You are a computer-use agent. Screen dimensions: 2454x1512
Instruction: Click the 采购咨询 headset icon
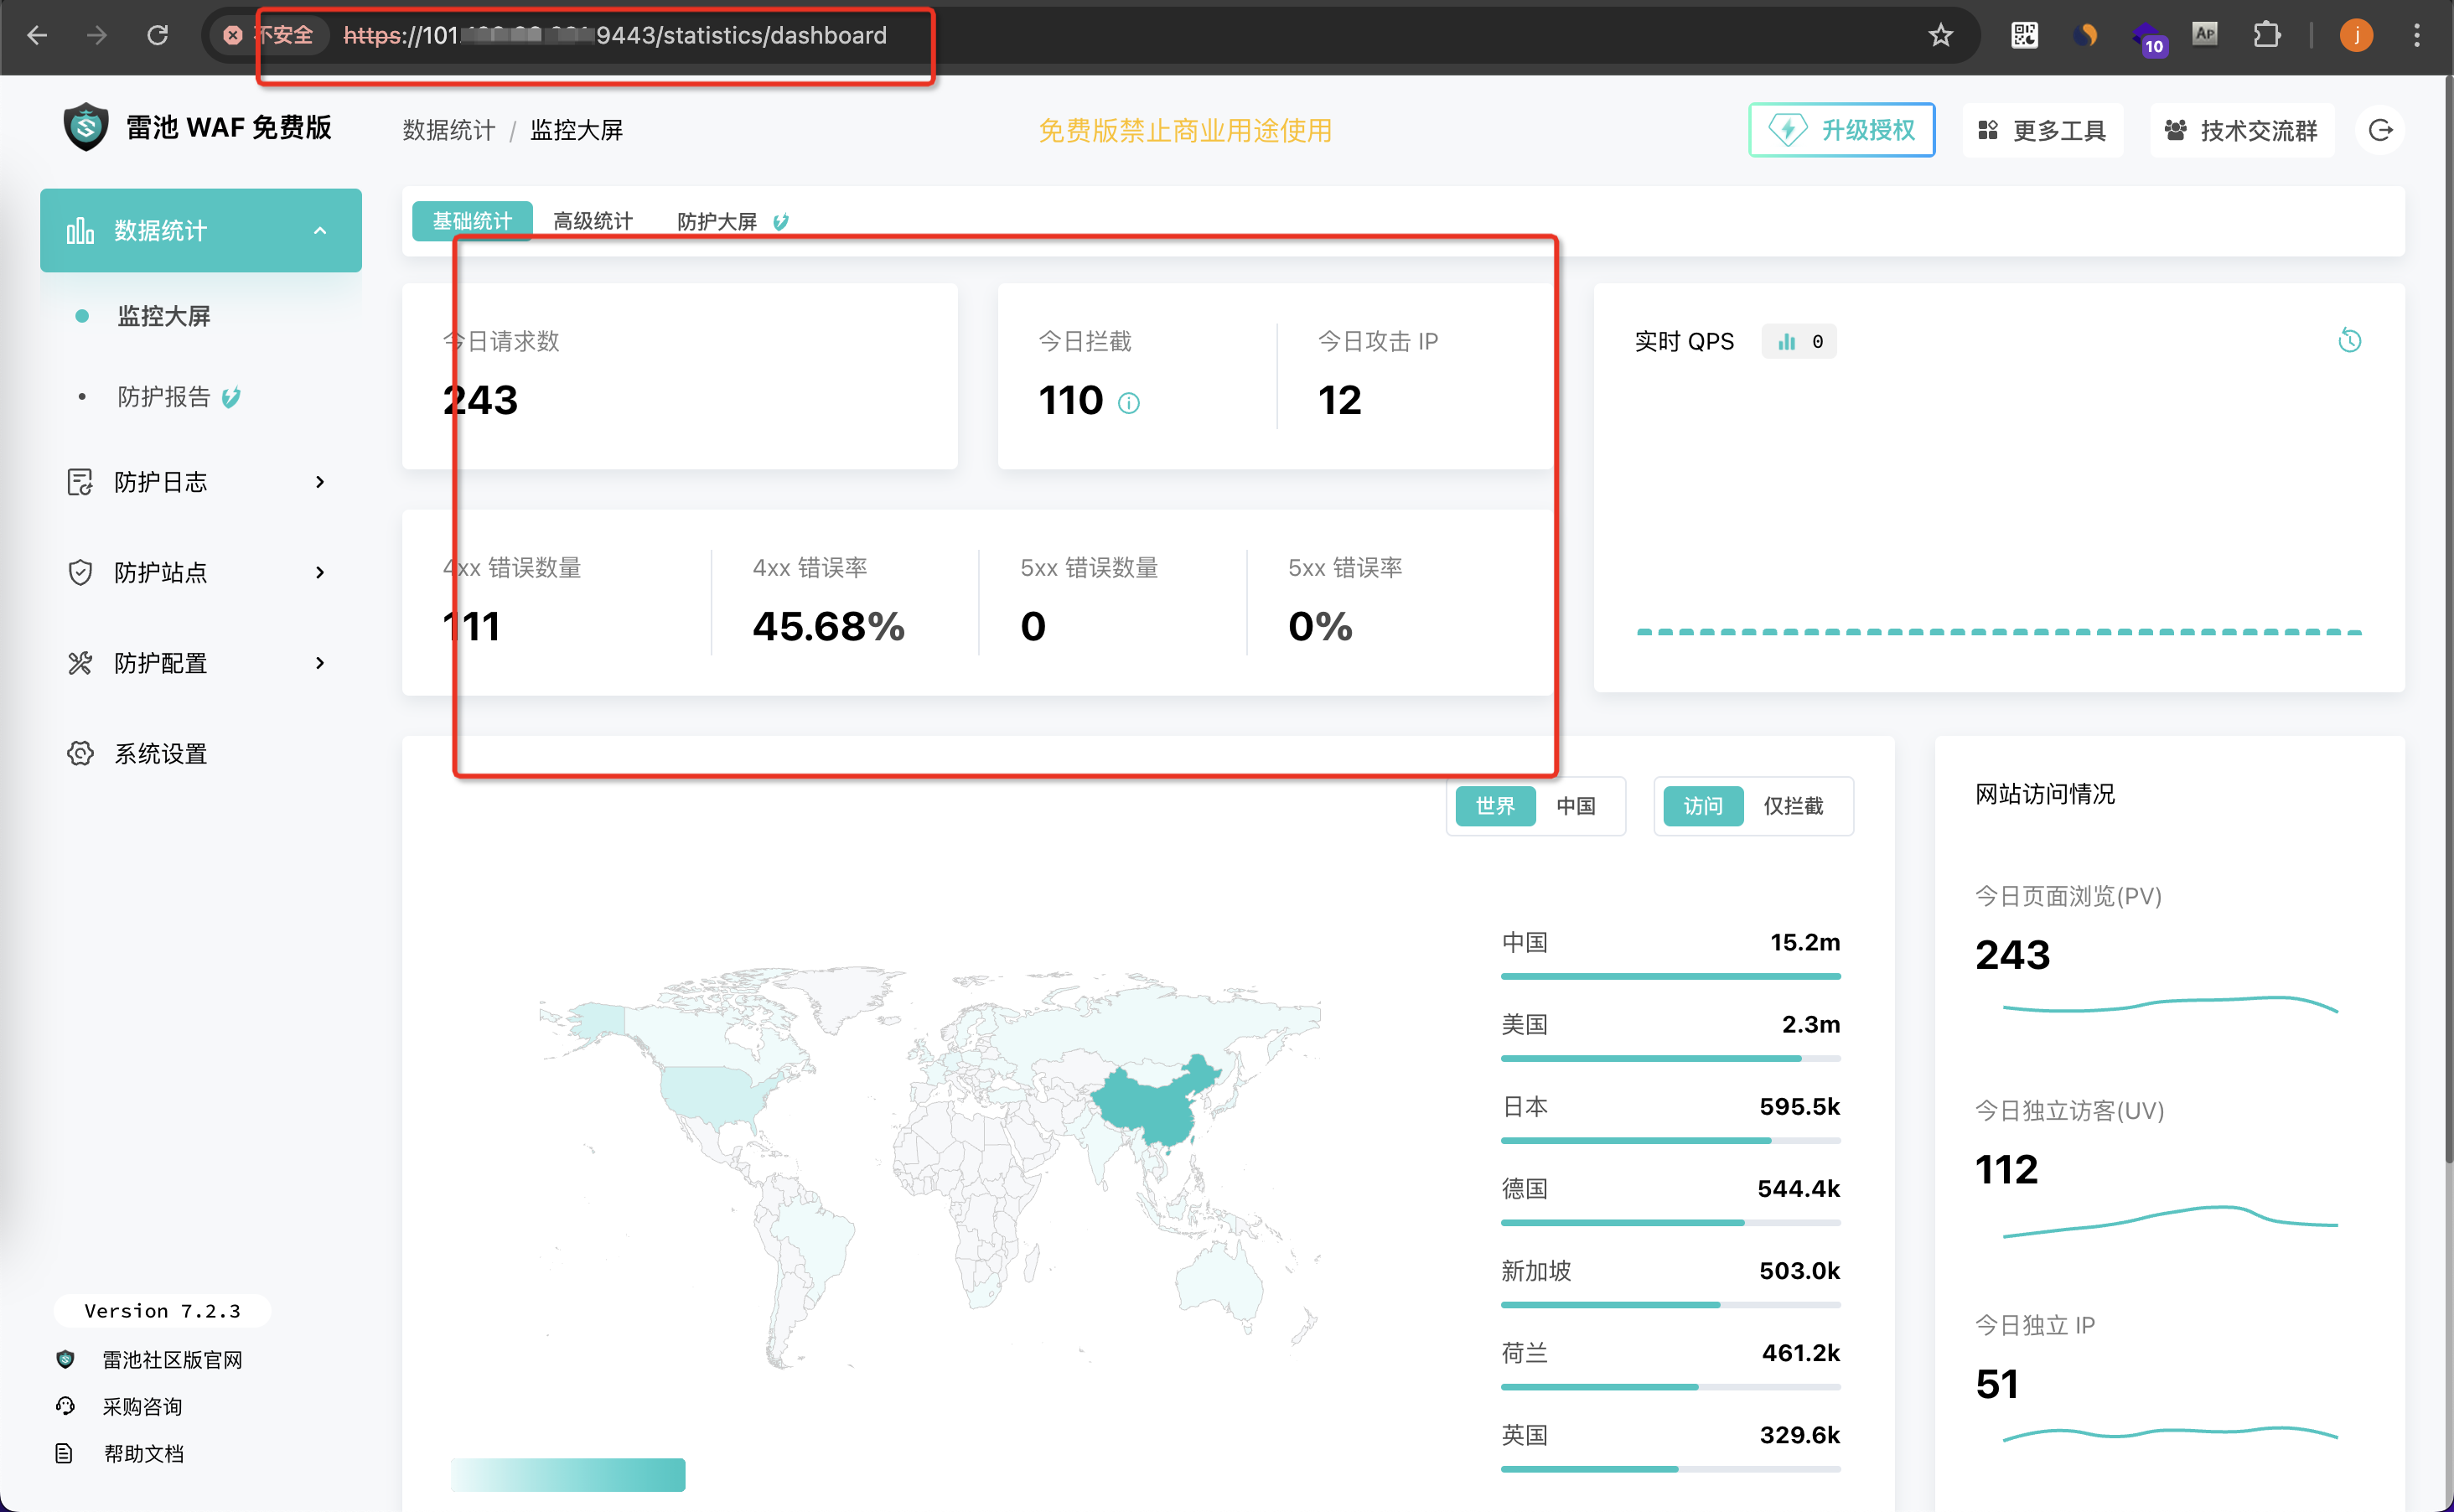tap(65, 1406)
